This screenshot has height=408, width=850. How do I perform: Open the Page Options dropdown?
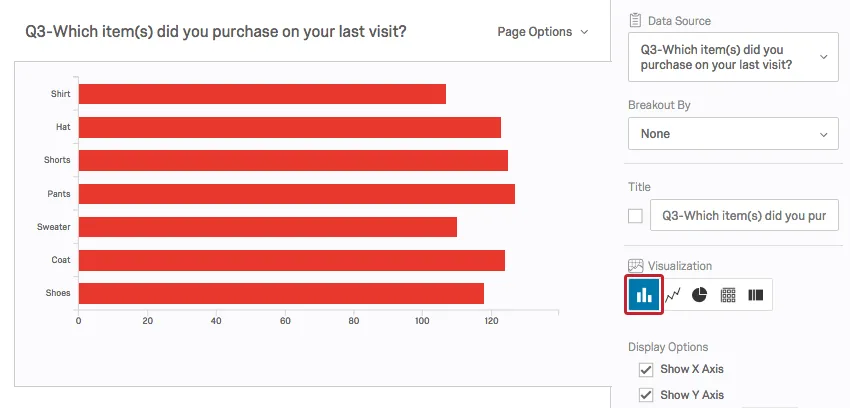542,32
